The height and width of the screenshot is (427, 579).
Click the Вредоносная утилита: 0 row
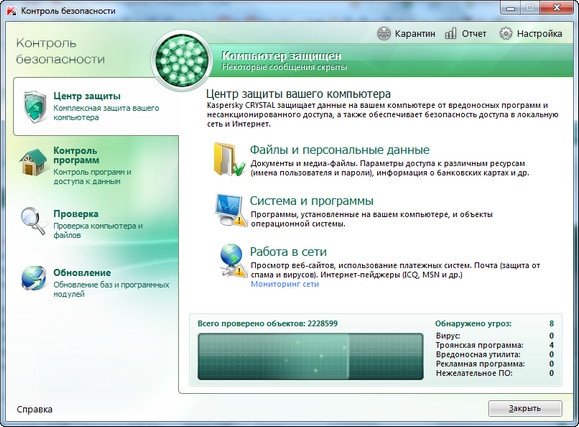(494, 354)
